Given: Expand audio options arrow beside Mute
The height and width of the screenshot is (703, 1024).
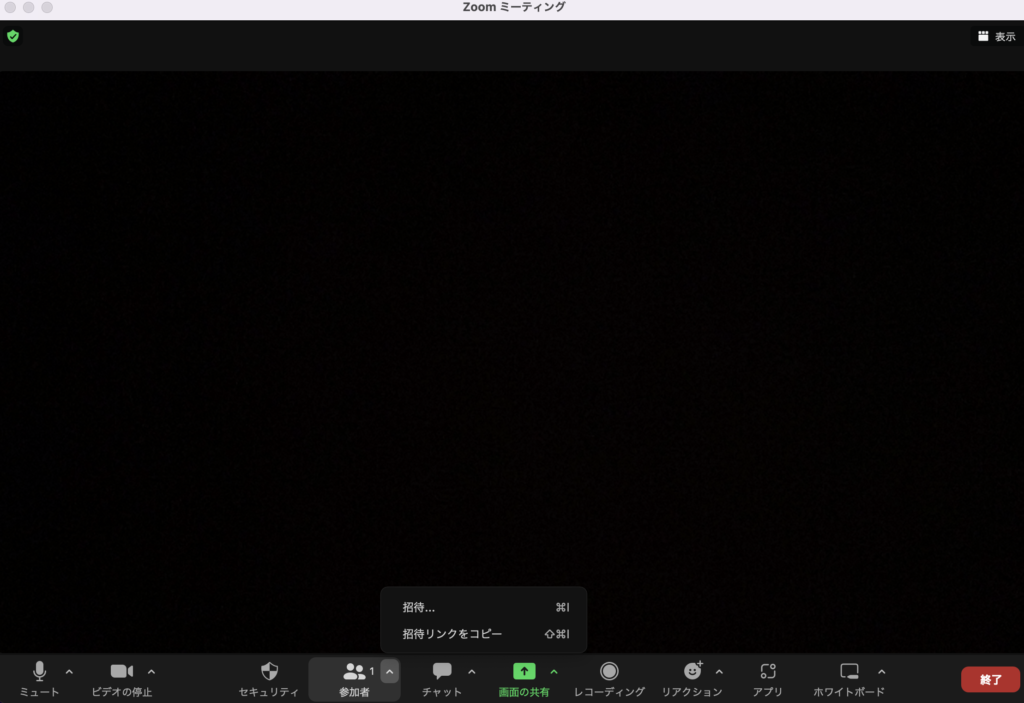Looking at the screenshot, I should (x=69, y=672).
